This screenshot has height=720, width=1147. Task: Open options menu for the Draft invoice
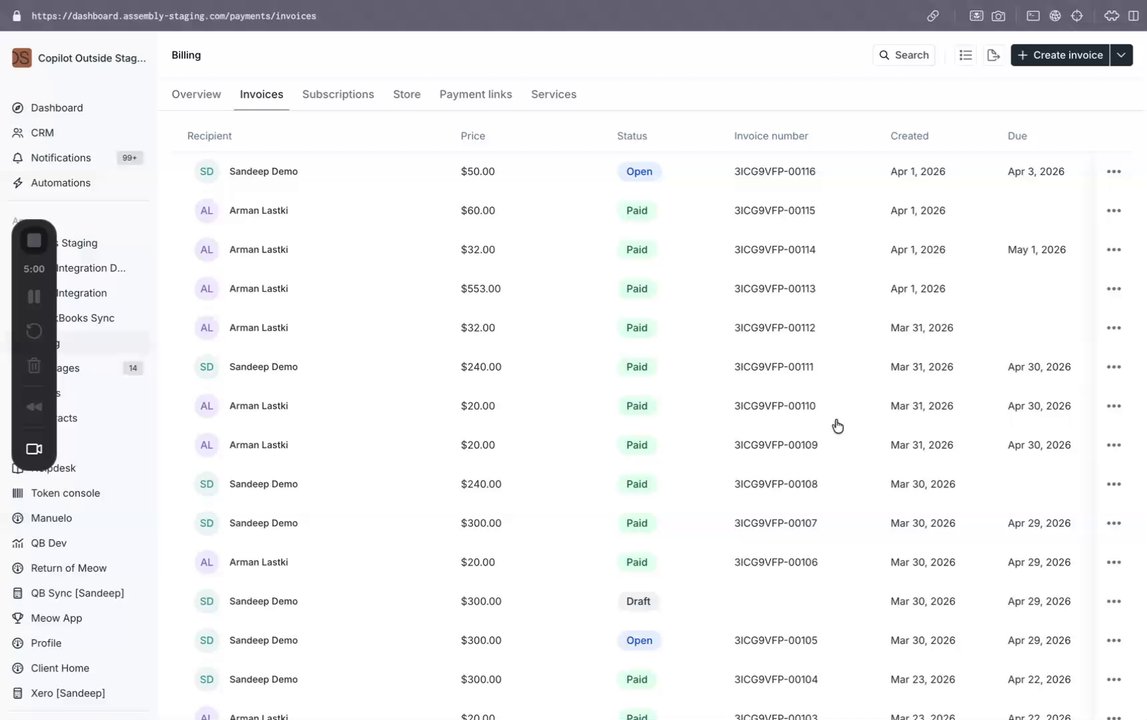click(x=1113, y=601)
